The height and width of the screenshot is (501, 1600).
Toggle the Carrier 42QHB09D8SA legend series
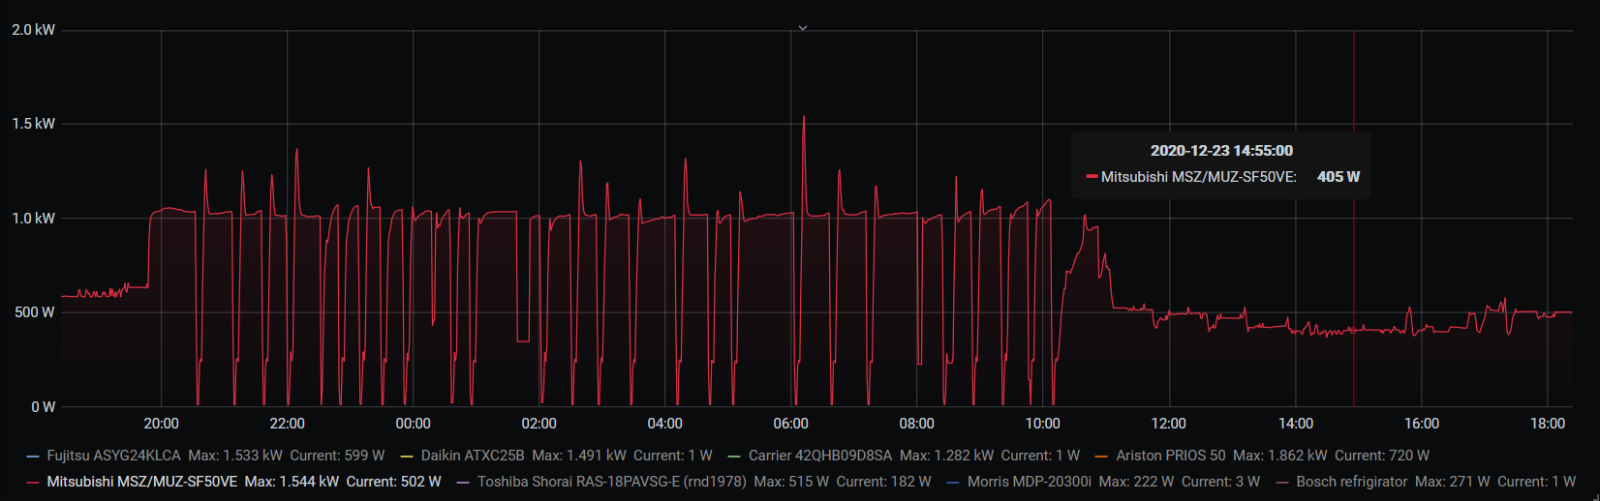pyautogui.click(x=820, y=455)
